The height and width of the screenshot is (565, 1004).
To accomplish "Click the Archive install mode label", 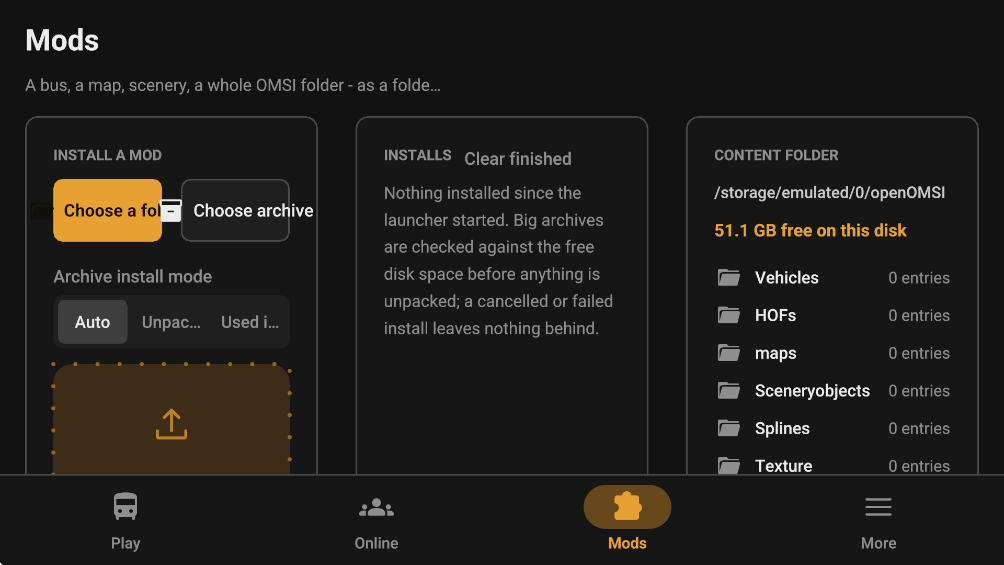I will 133,277.
